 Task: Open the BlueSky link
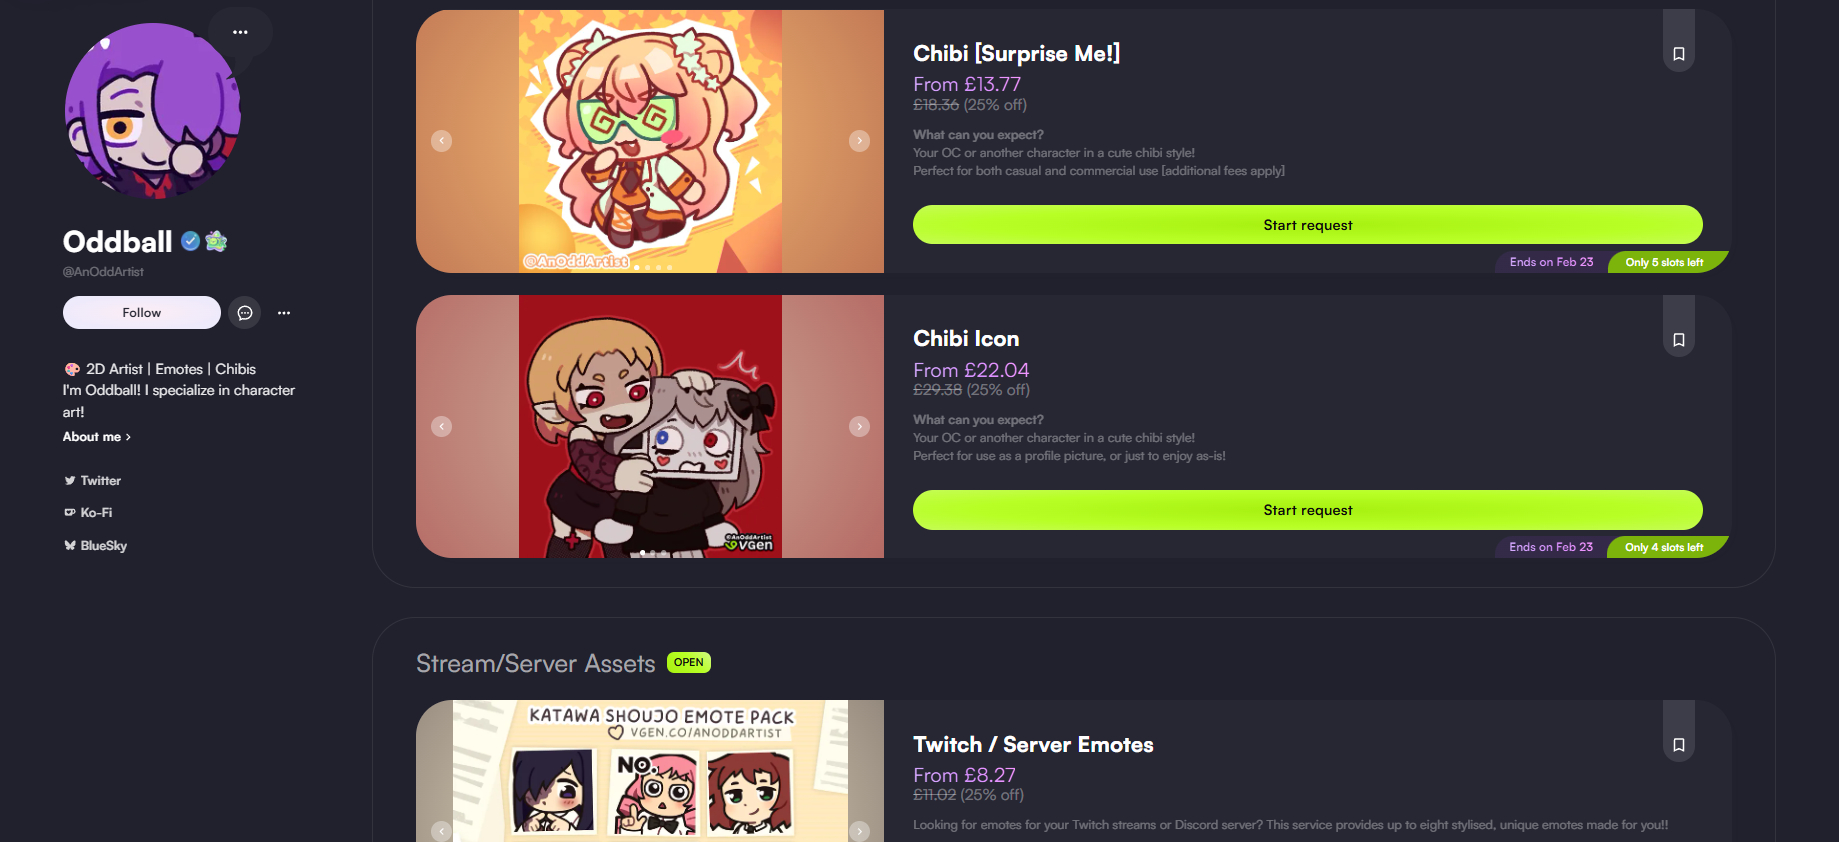coord(95,546)
